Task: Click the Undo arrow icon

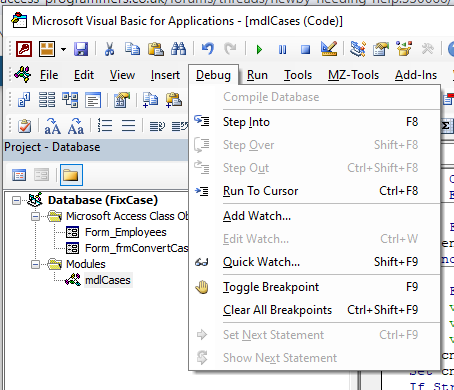Action: [x=208, y=49]
